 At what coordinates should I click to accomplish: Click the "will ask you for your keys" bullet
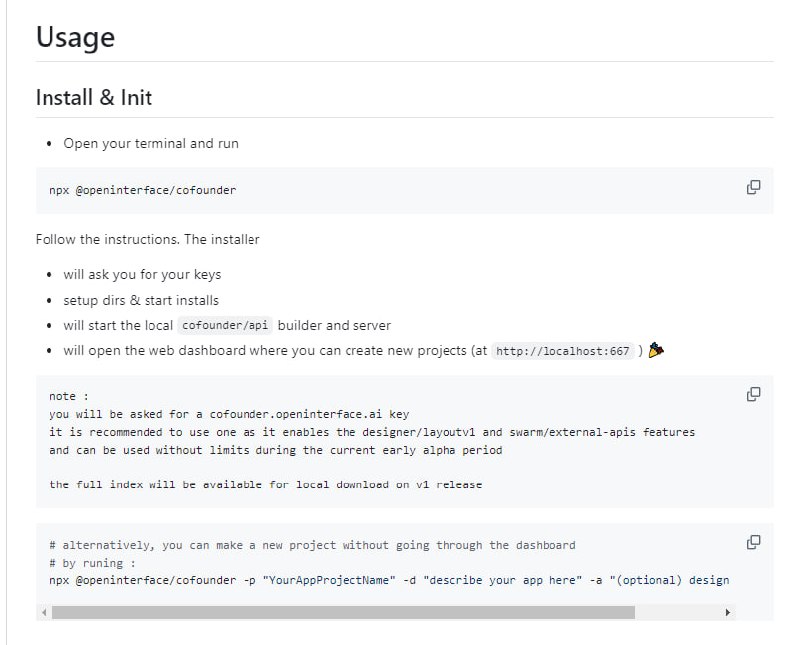coord(142,274)
